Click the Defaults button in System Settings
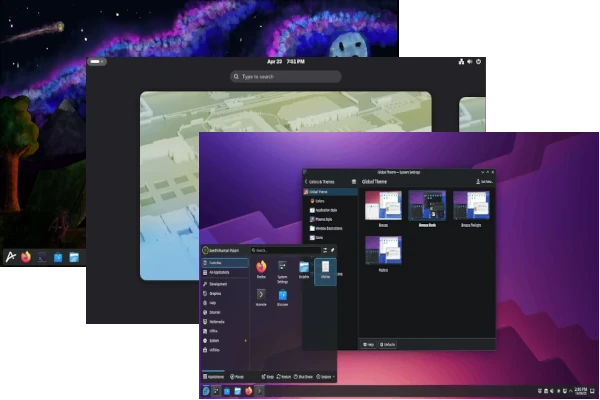 (x=387, y=344)
